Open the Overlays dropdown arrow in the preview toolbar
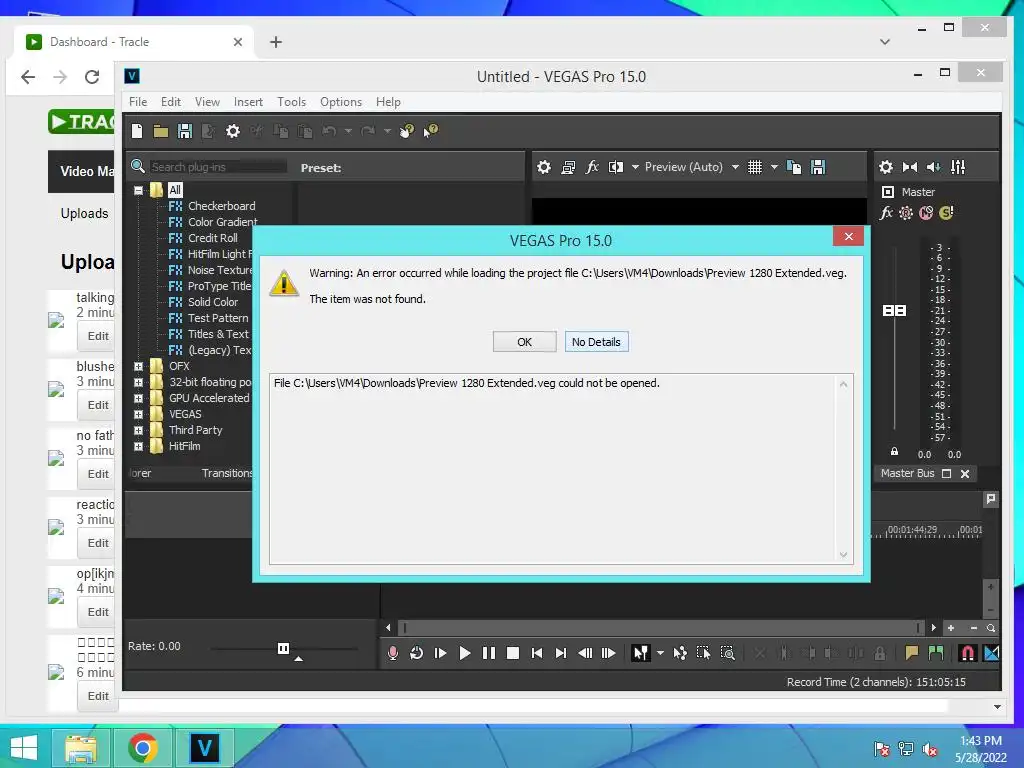1024x768 pixels. (775, 167)
